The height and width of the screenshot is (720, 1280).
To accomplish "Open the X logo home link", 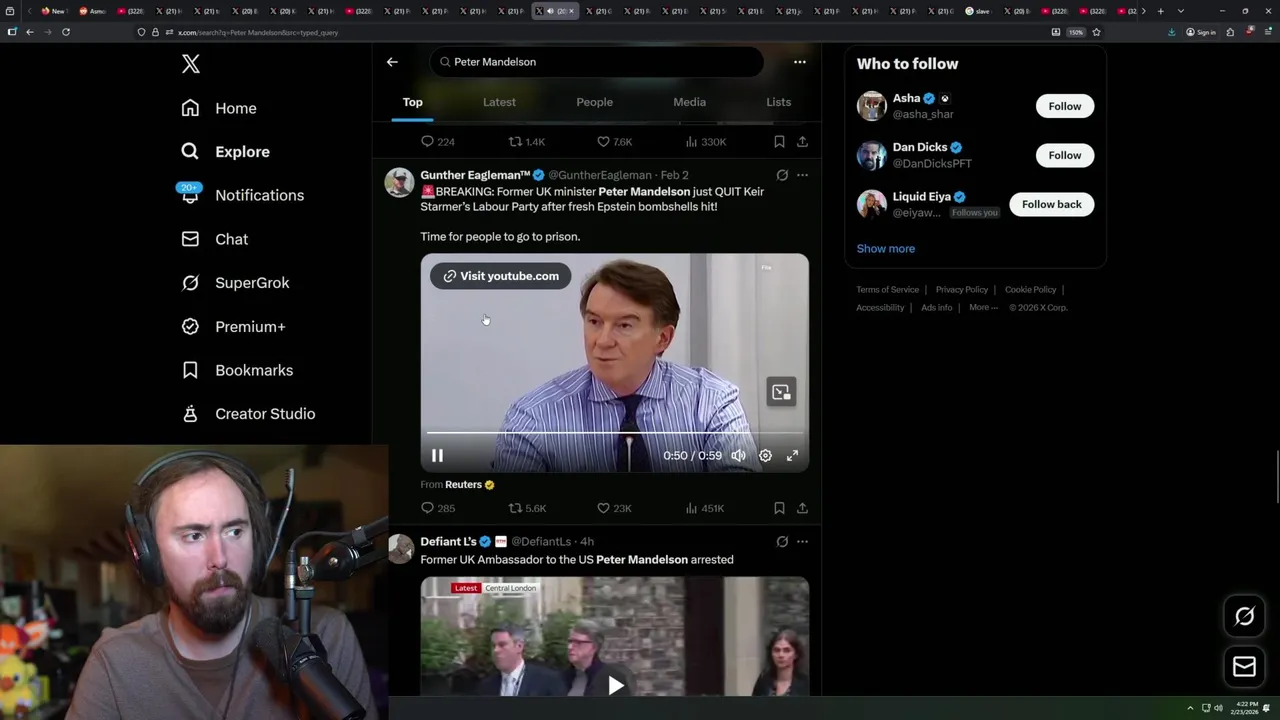I will coord(191,64).
